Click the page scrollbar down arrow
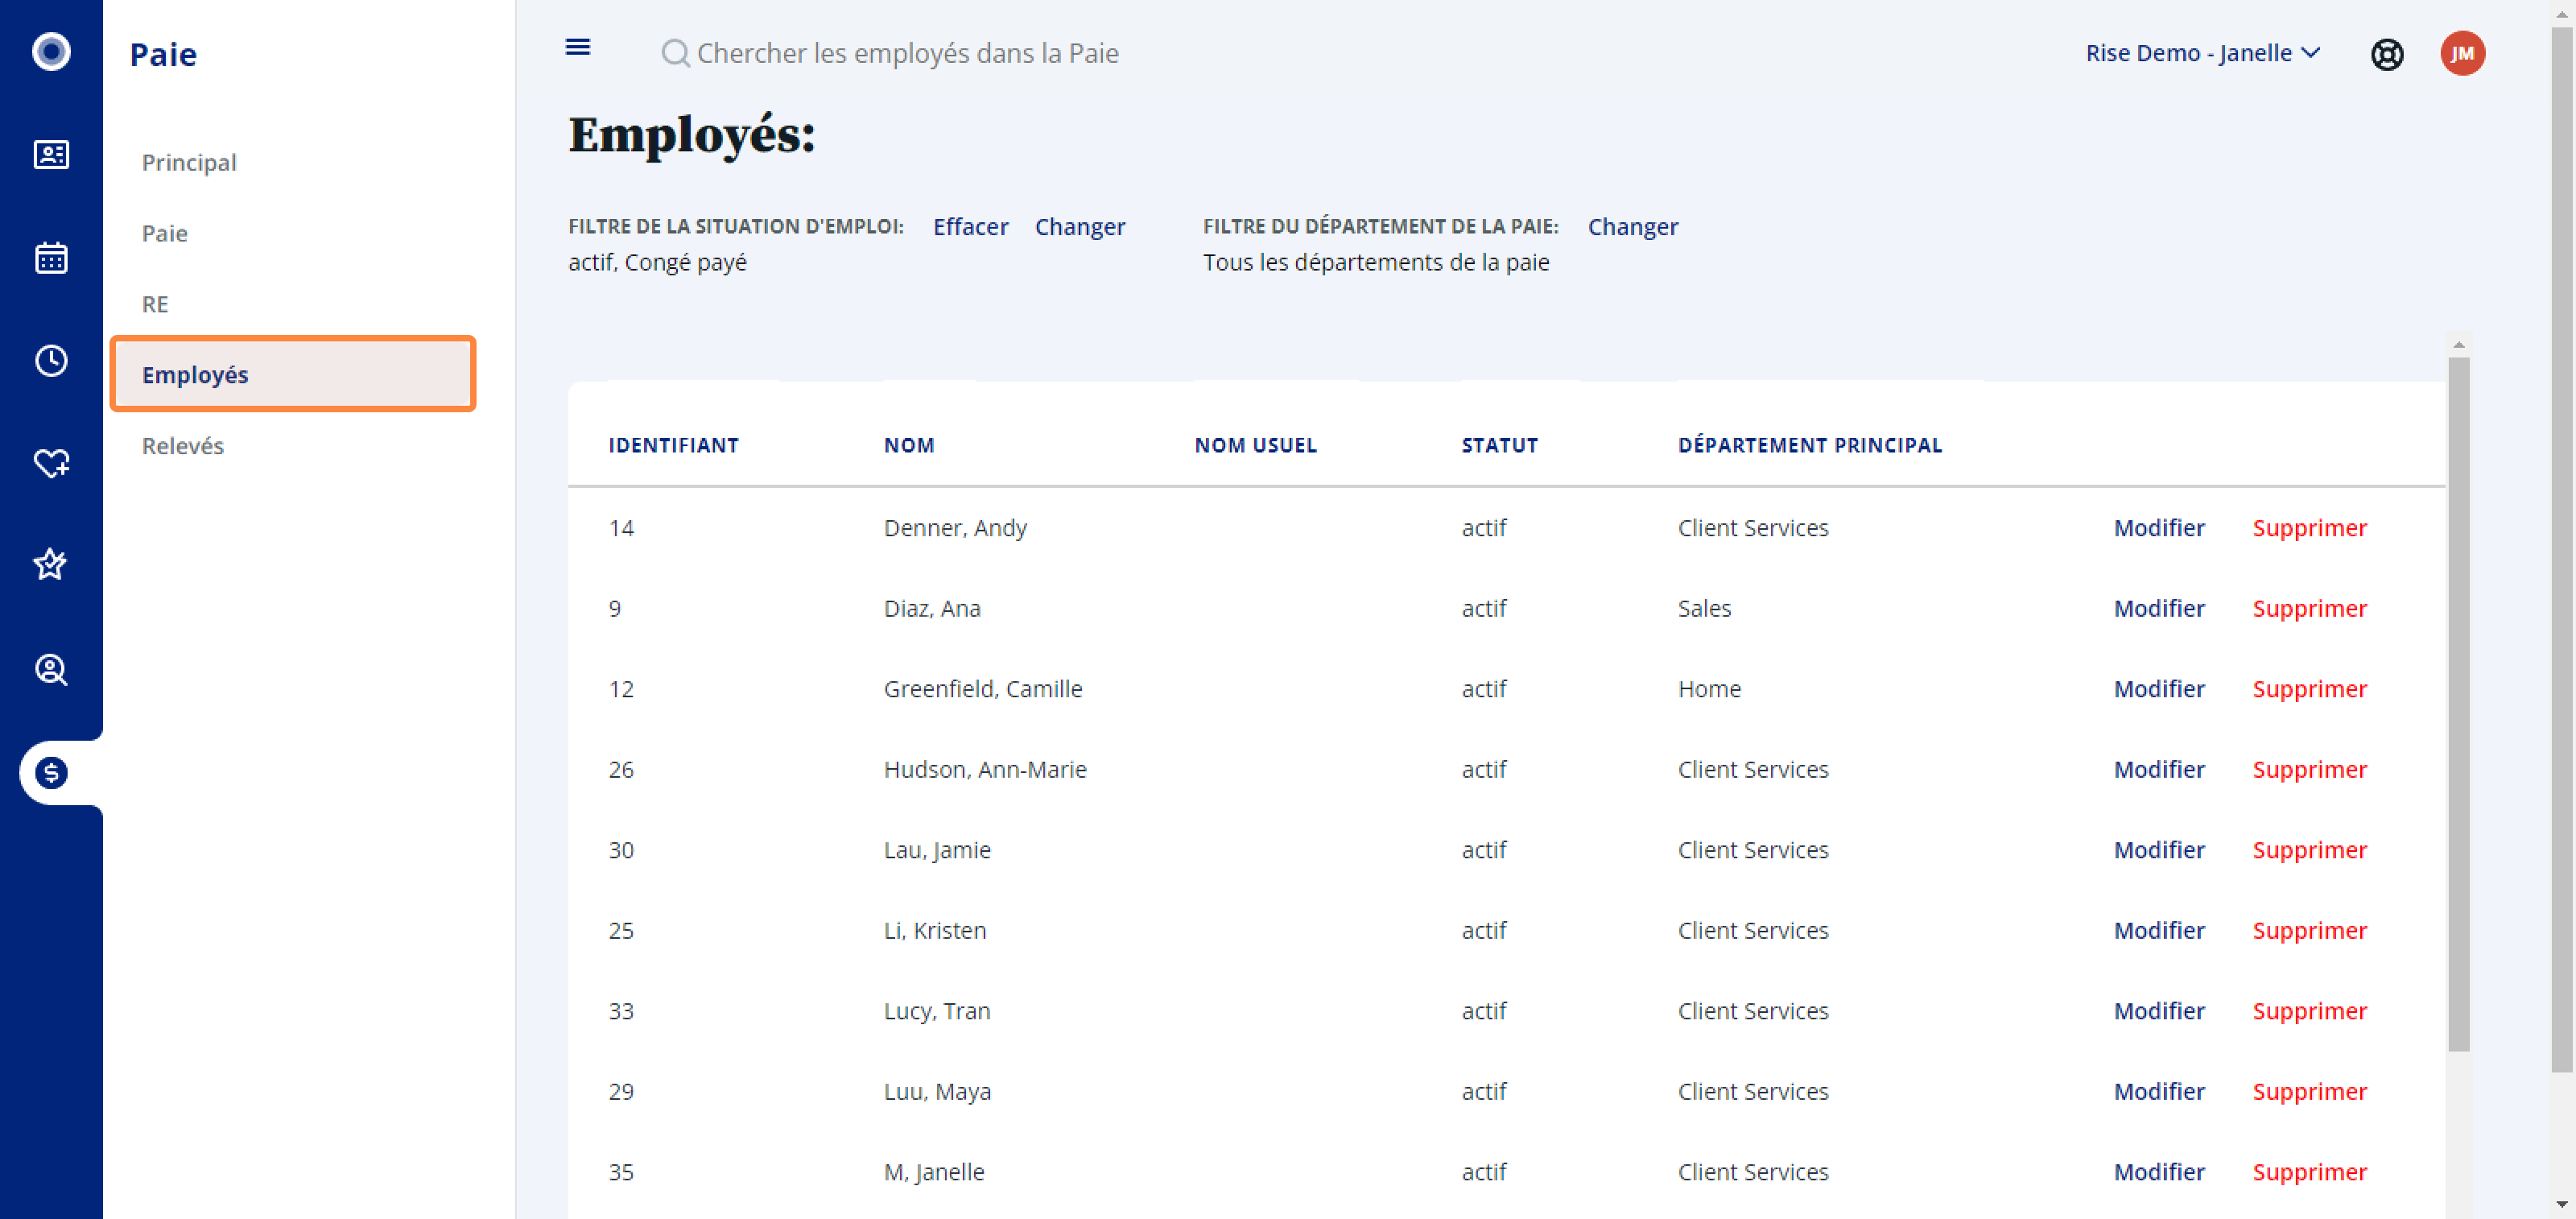2576x1219 pixels. tap(2561, 1204)
